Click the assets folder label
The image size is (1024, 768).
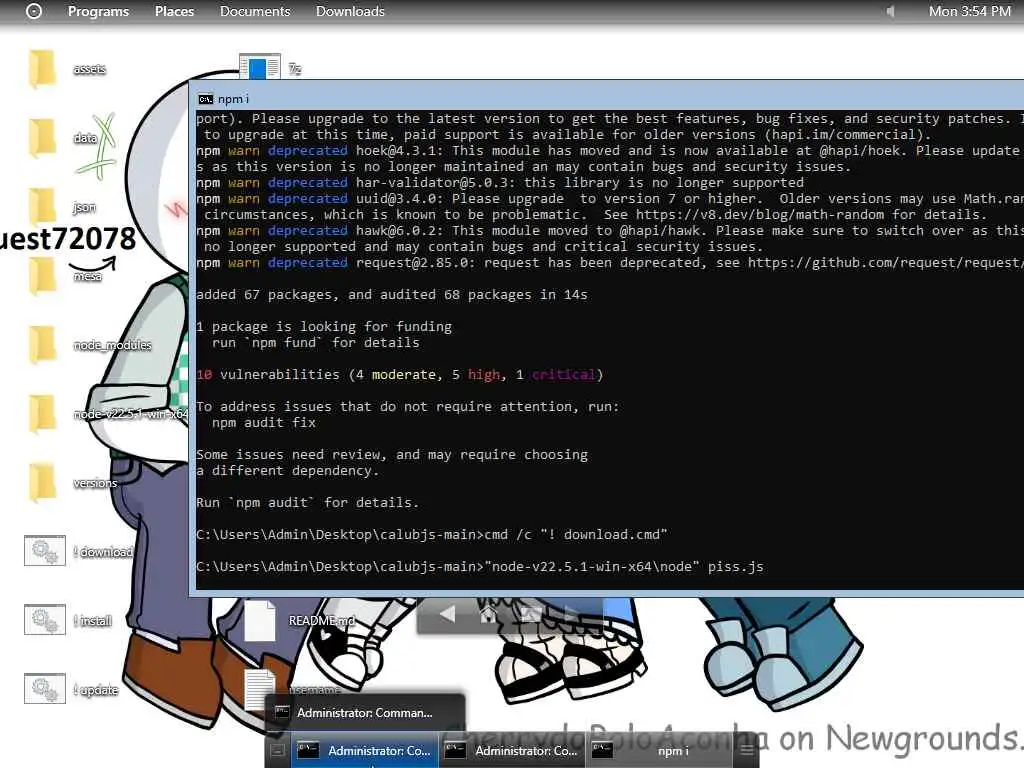click(89, 69)
